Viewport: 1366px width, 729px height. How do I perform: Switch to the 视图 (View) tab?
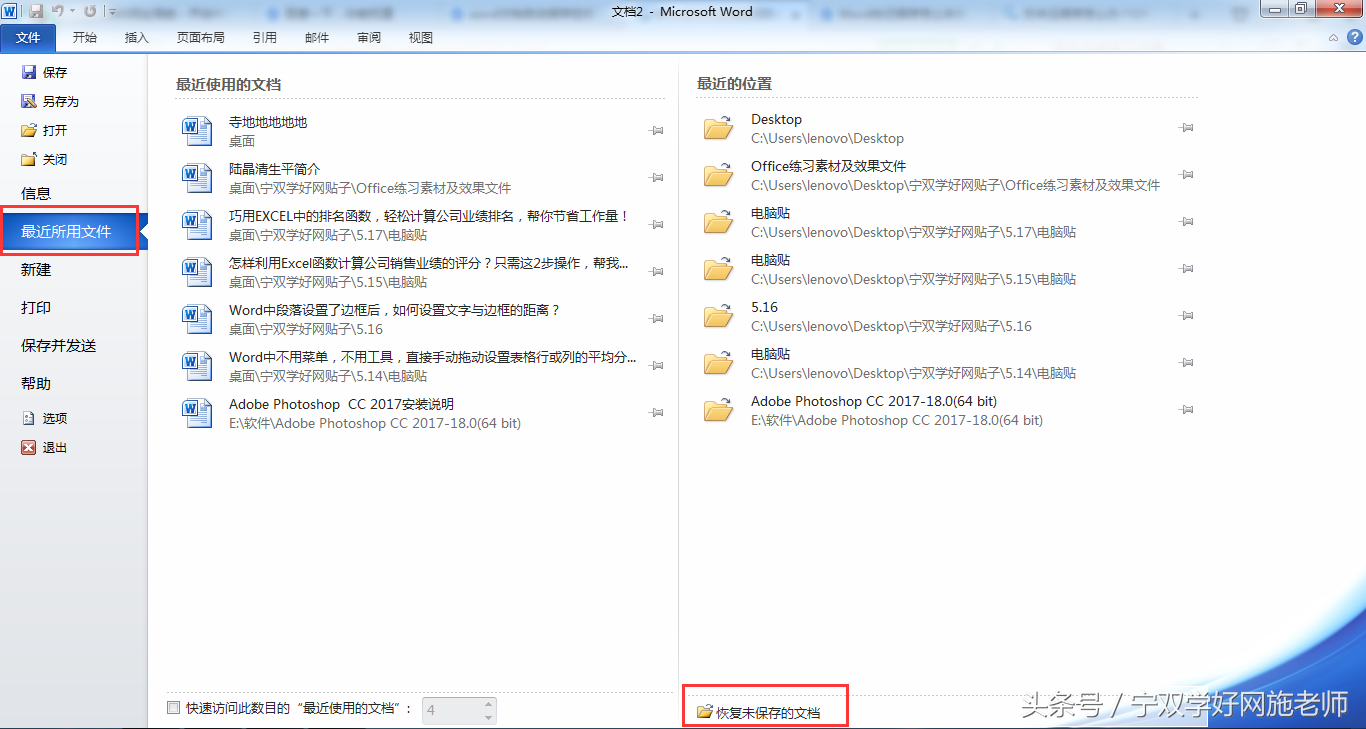421,38
